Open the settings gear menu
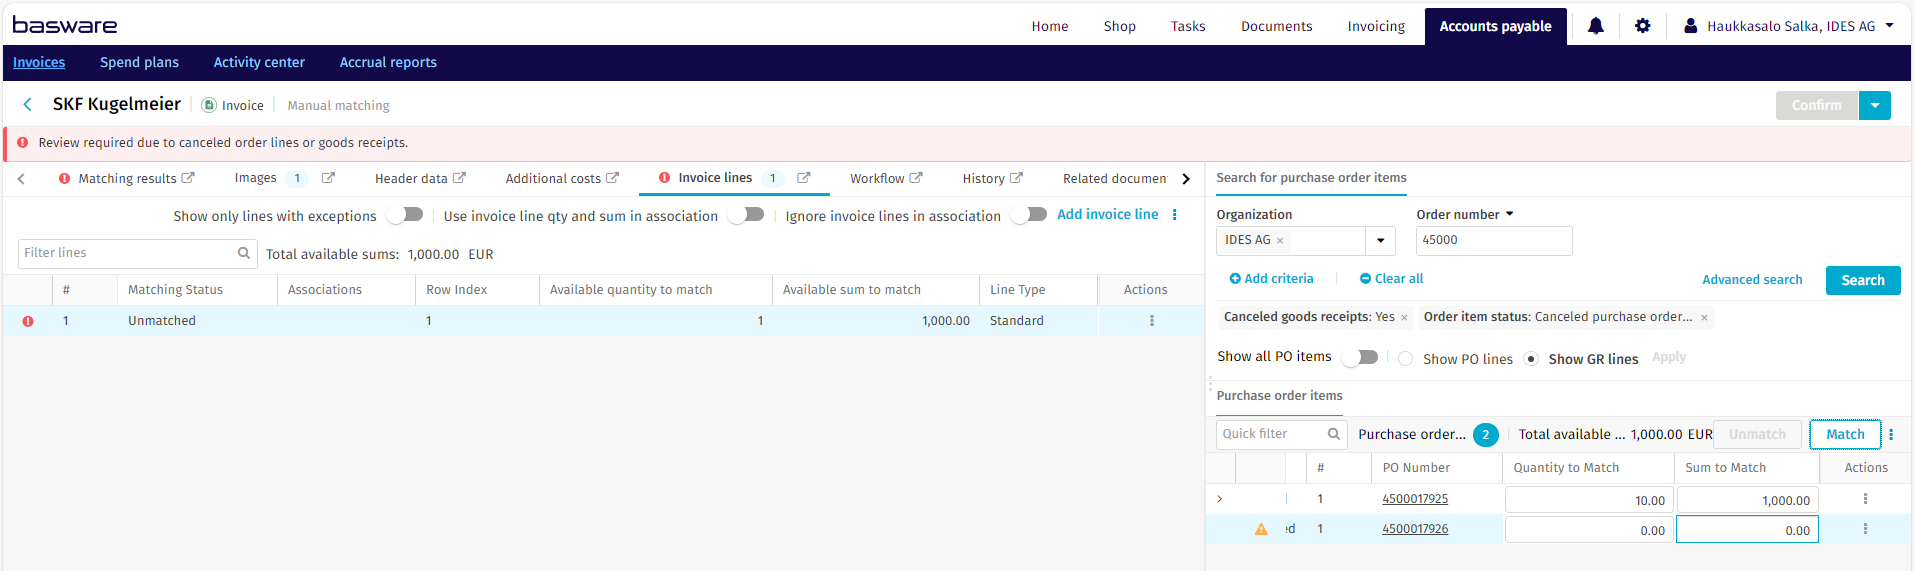The image size is (1915, 571). point(1642,26)
